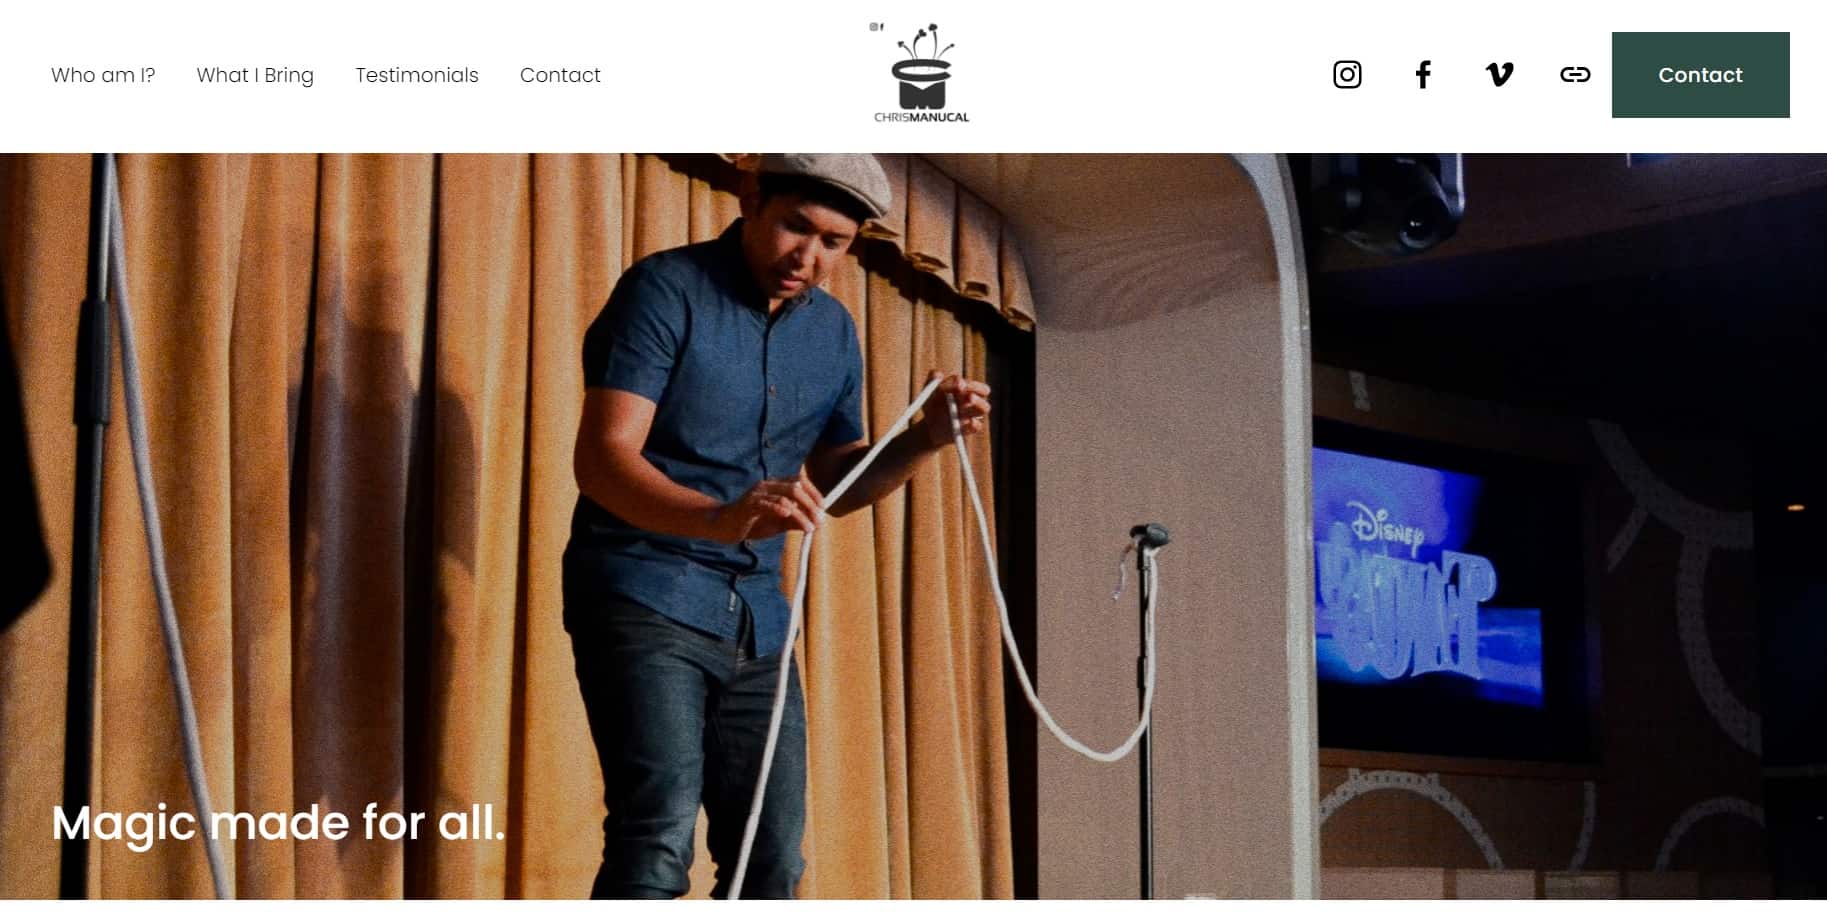Viewport: 1827px width, 922px height.
Task: Visit the Vimeo channel icon
Action: 1499,75
